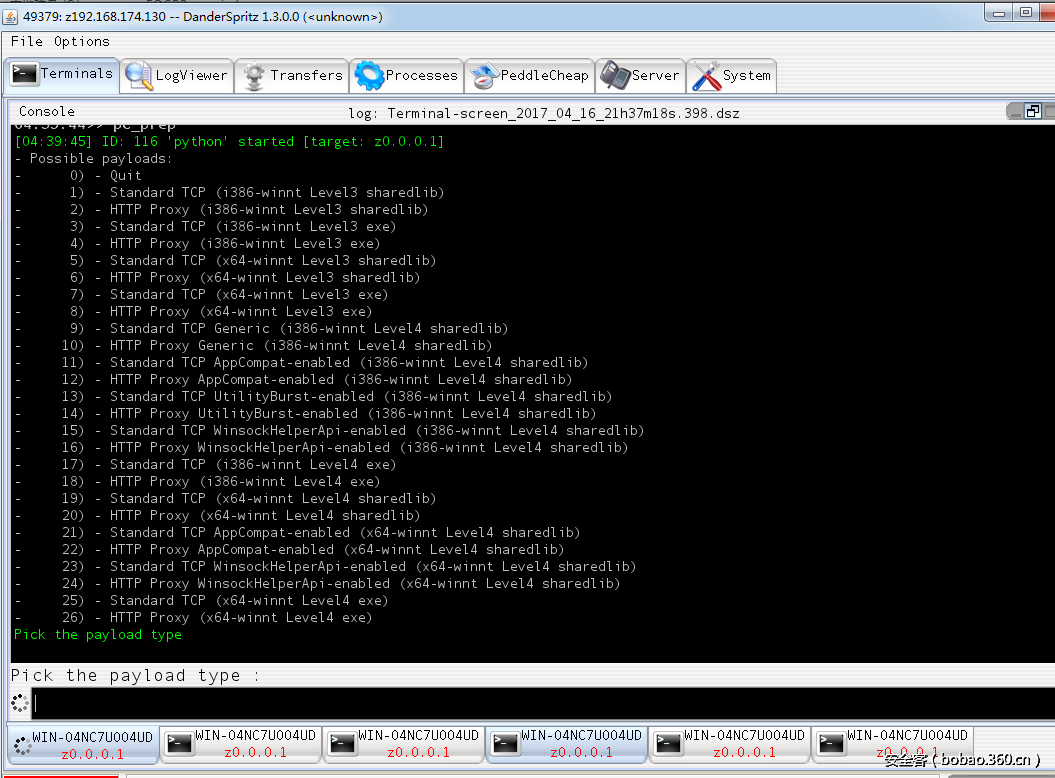This screenshot has width=1055, height=778.
Task: Click the LogViewer magnifier icon
Action: (139, 76)
